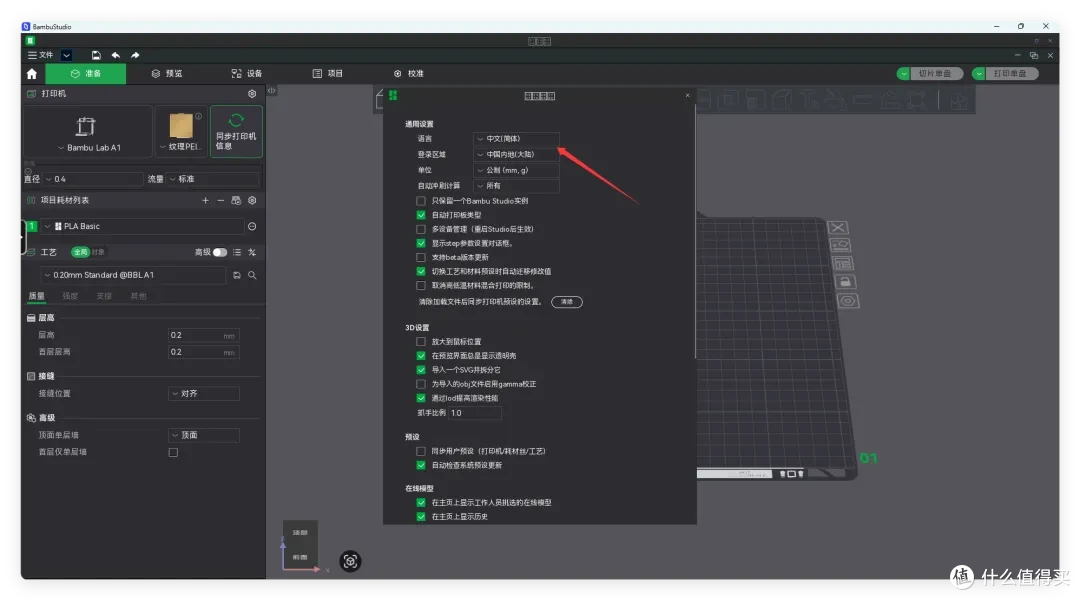Open the 0.20mm Standard @BBL A1 preset dropdown

point(133,275)
